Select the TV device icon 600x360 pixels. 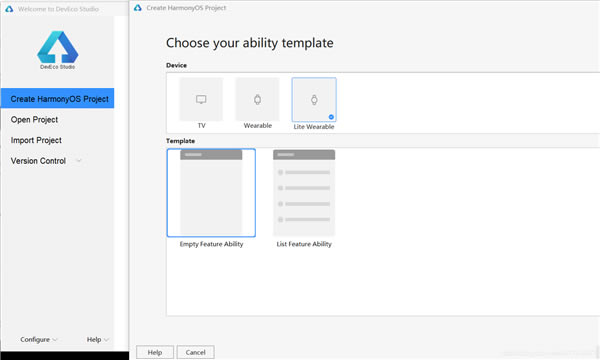click(x=201, y=99)
